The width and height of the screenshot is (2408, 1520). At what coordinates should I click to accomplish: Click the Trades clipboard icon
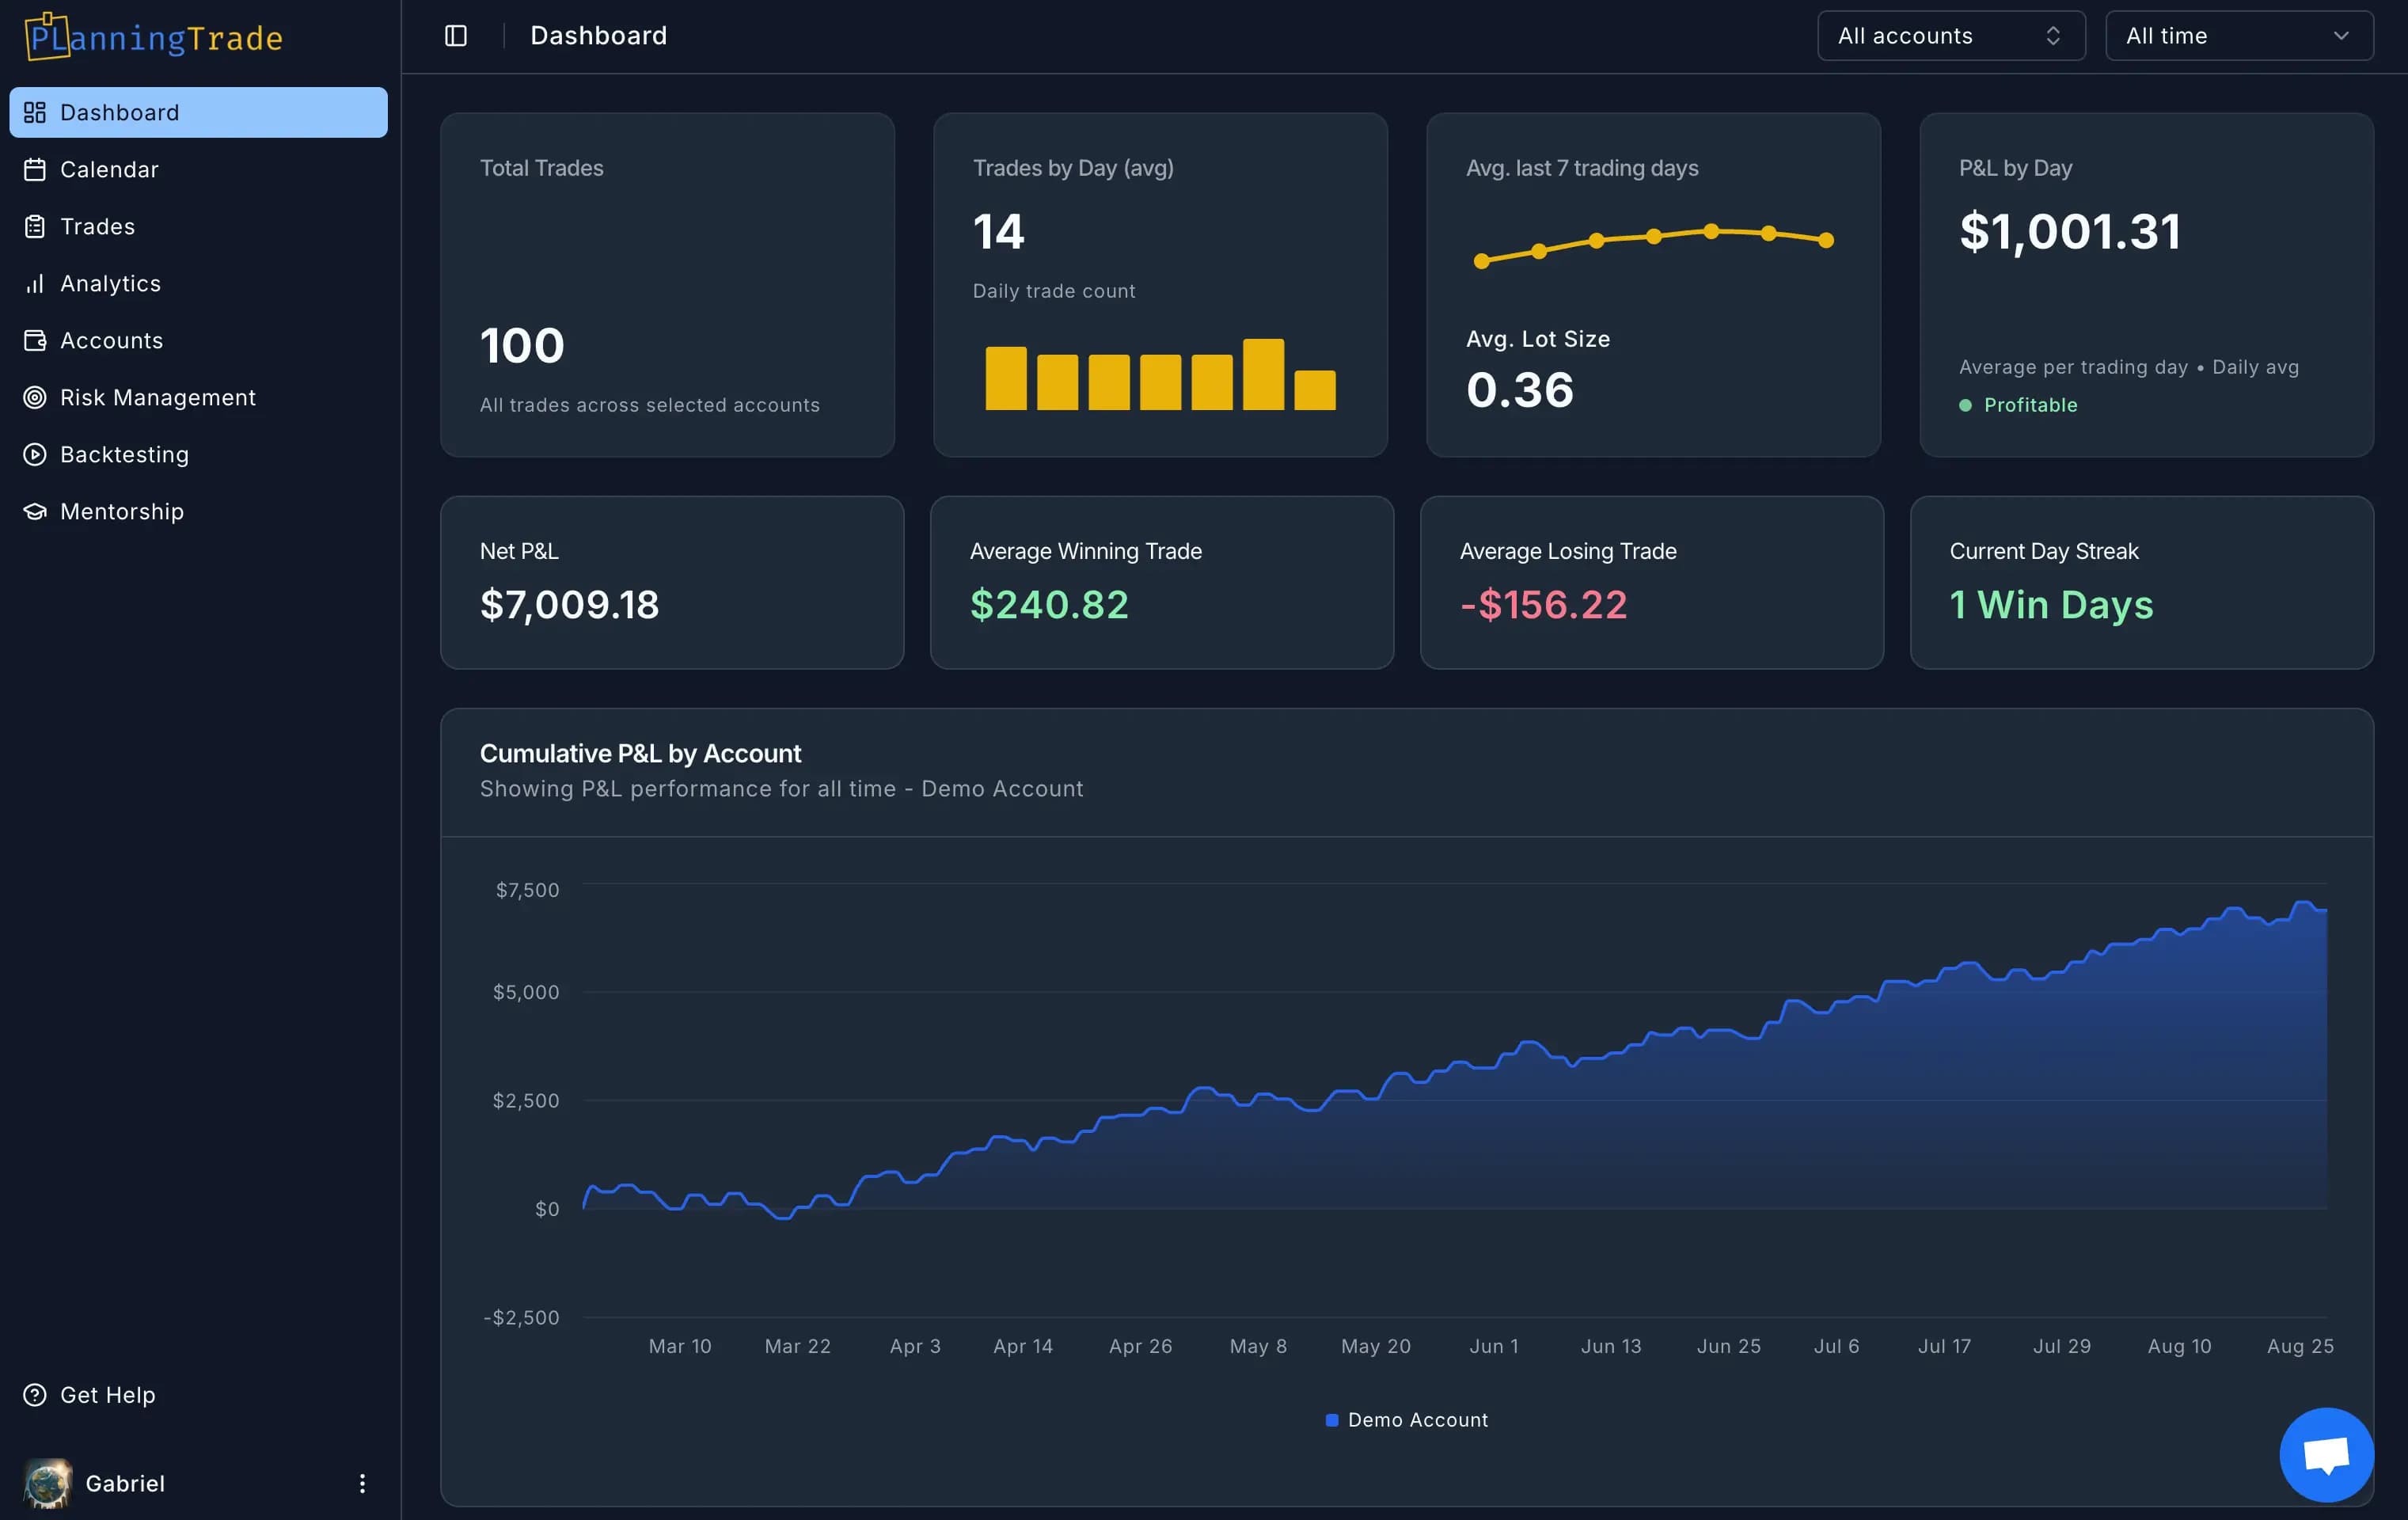(35, 226)
